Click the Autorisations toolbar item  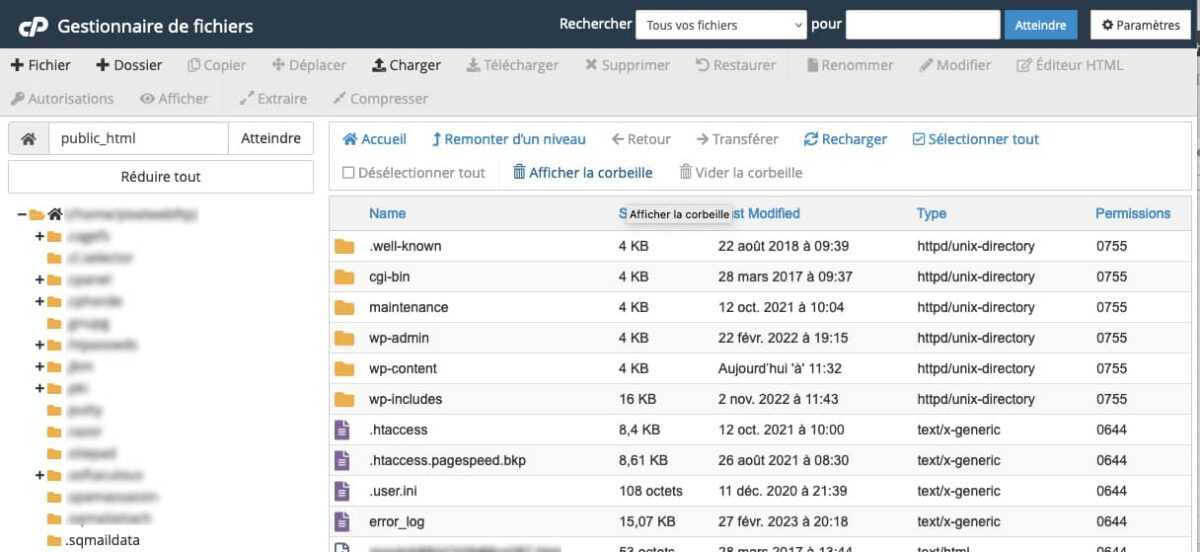click(x=62, y=99)
